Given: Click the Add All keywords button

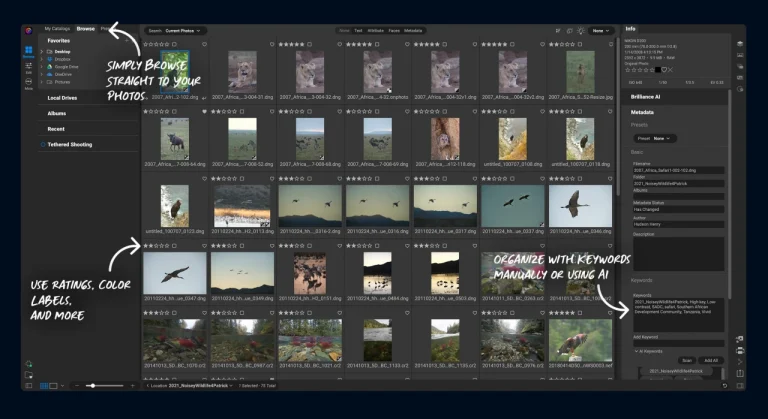Looking at the screenshot, I should coord(711,360).
